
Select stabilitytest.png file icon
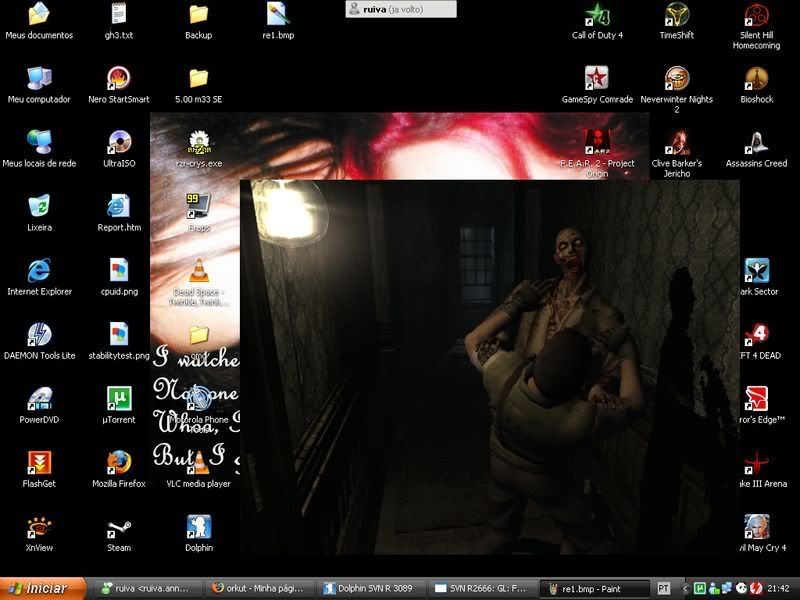pyautogui.click(x=119, y=334)
